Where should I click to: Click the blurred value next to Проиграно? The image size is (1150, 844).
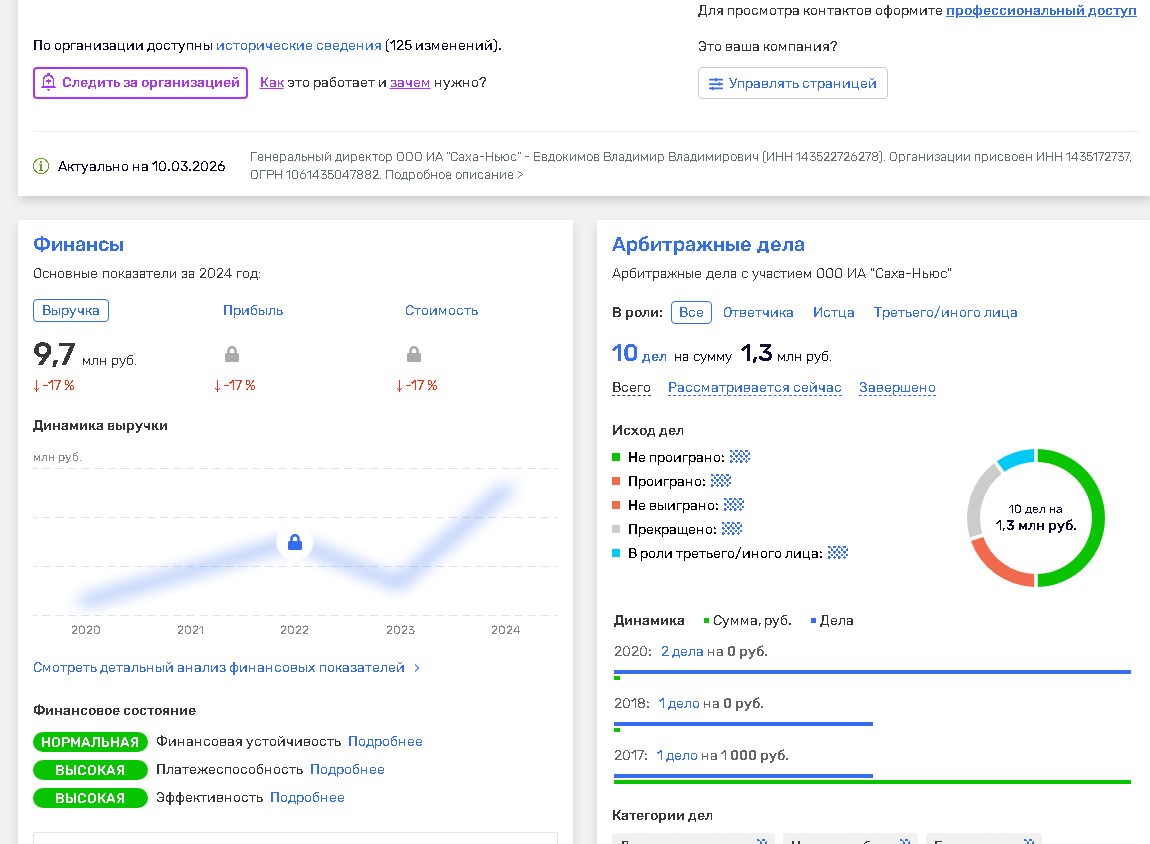pos(720,481)
